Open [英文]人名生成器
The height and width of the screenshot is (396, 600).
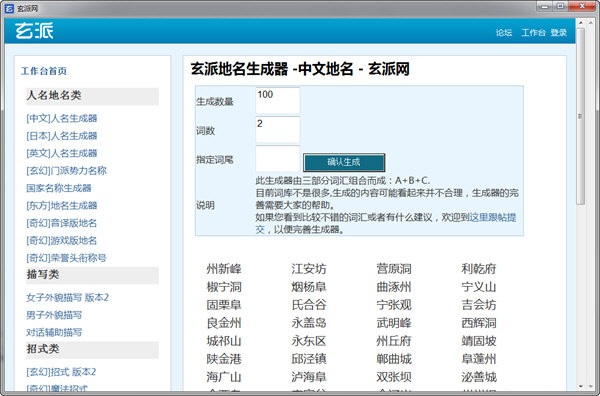click(x=62, y=153)
